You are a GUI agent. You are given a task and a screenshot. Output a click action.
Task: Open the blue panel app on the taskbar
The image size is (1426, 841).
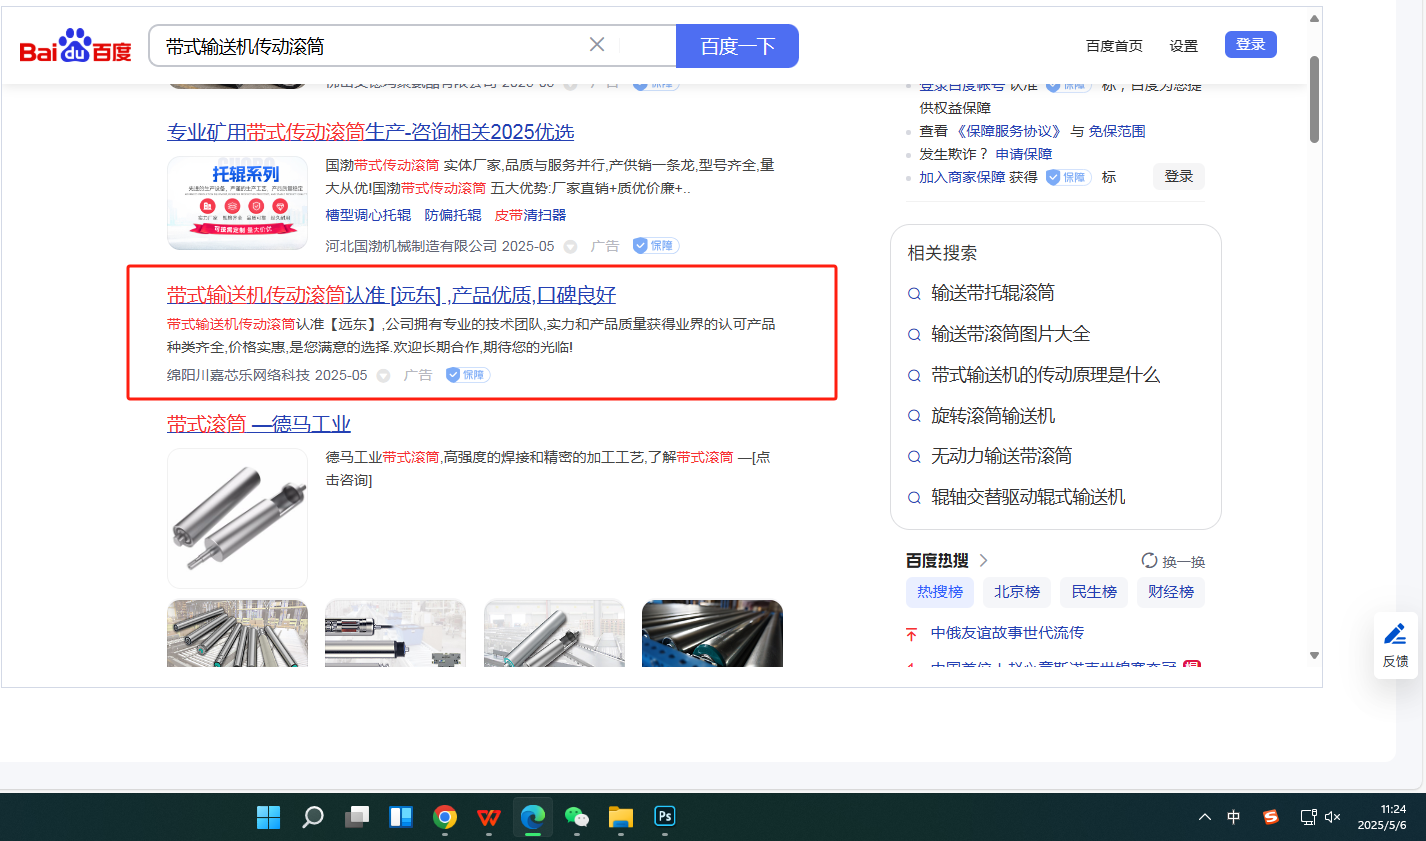click(x=401, y=817)
